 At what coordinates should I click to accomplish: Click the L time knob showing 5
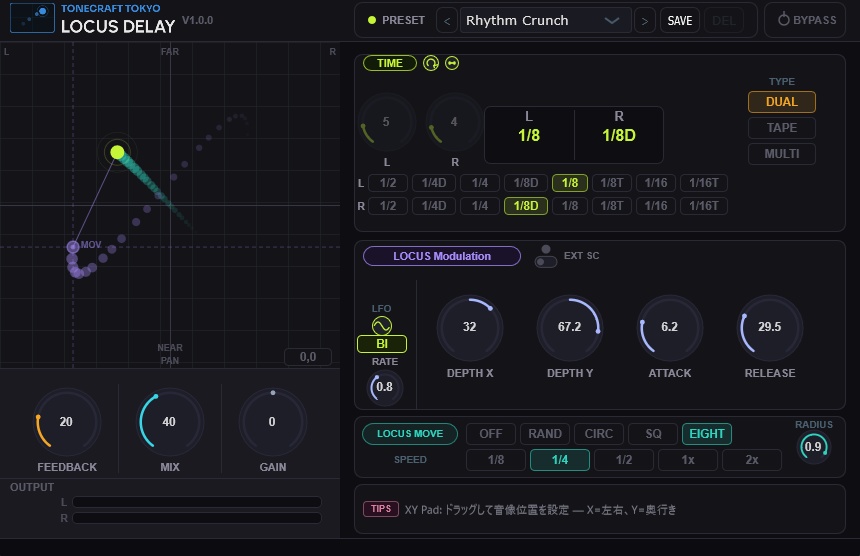(386, 122)
